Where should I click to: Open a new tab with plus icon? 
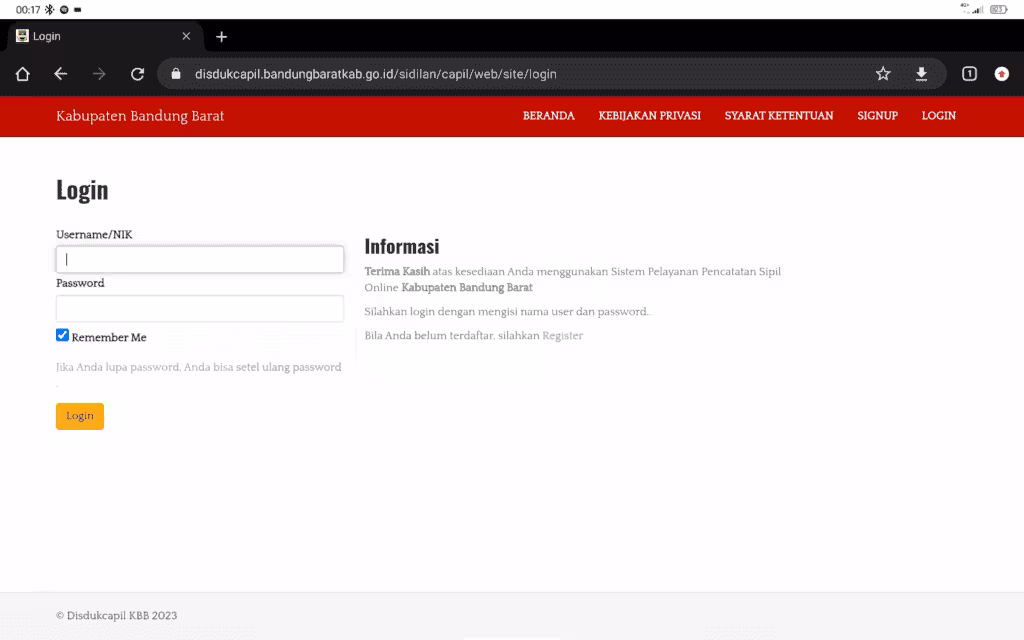221,37
